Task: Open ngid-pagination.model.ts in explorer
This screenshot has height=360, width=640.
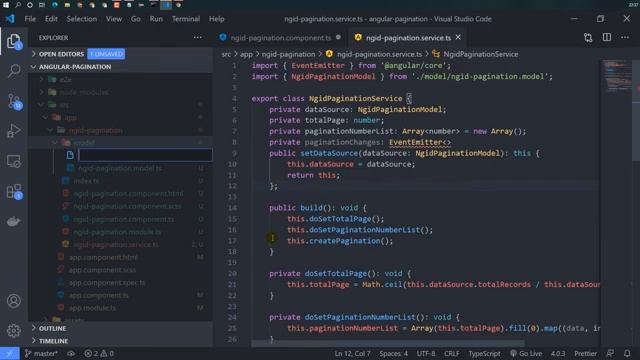Action: 120,168
